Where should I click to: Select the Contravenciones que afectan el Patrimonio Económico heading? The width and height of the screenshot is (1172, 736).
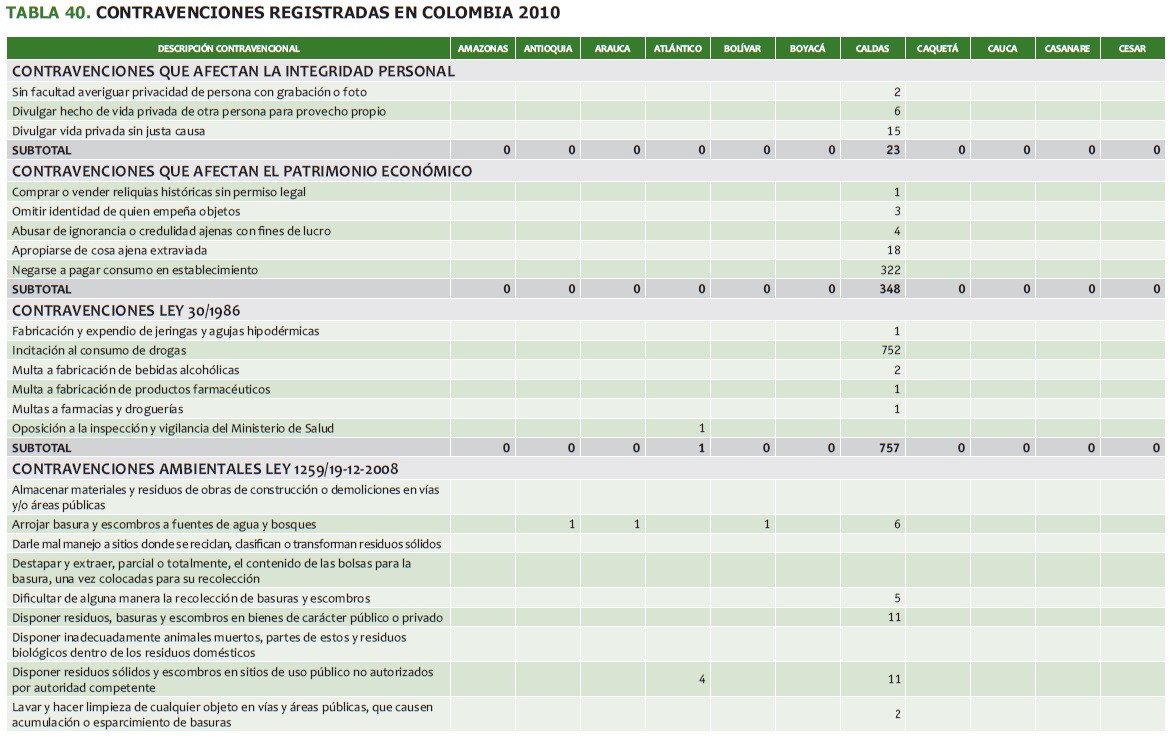tap(242, 171)
